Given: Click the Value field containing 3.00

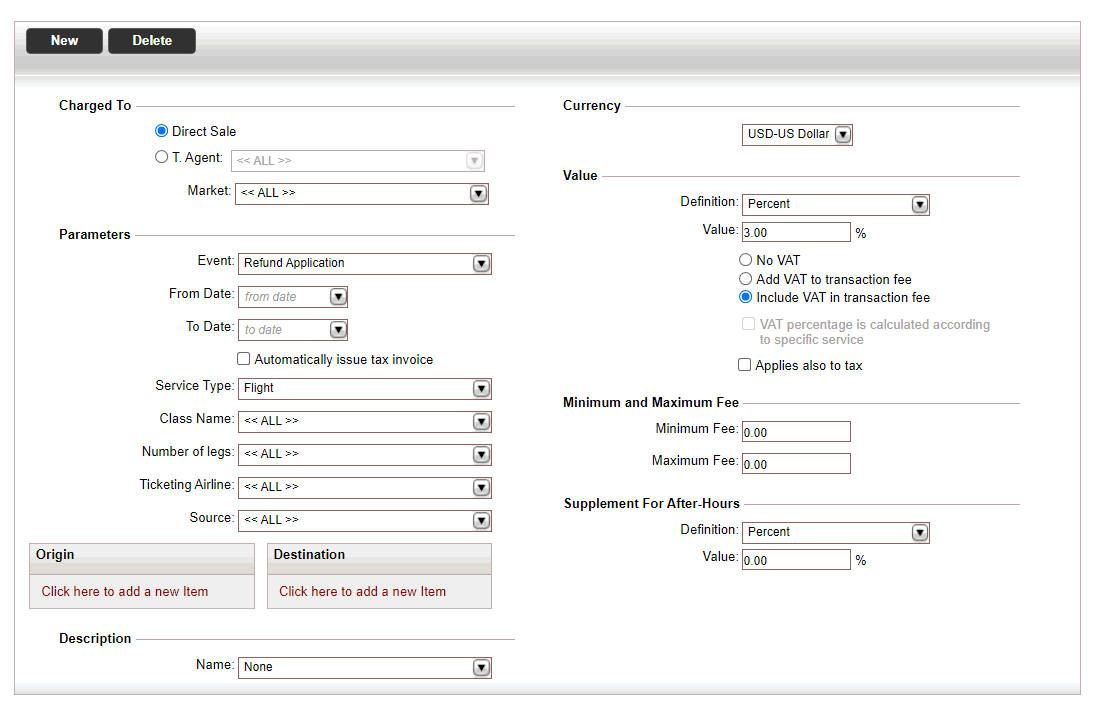Looking at the screenshot, I should 796,232.
